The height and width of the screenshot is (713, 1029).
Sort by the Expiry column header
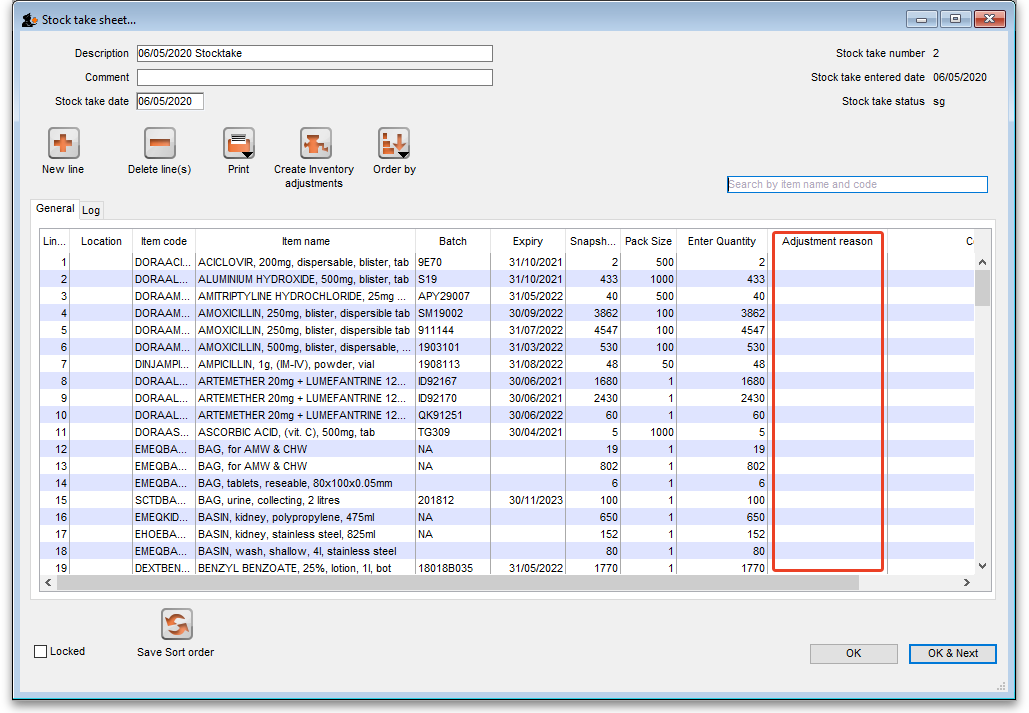pos(527,241)
